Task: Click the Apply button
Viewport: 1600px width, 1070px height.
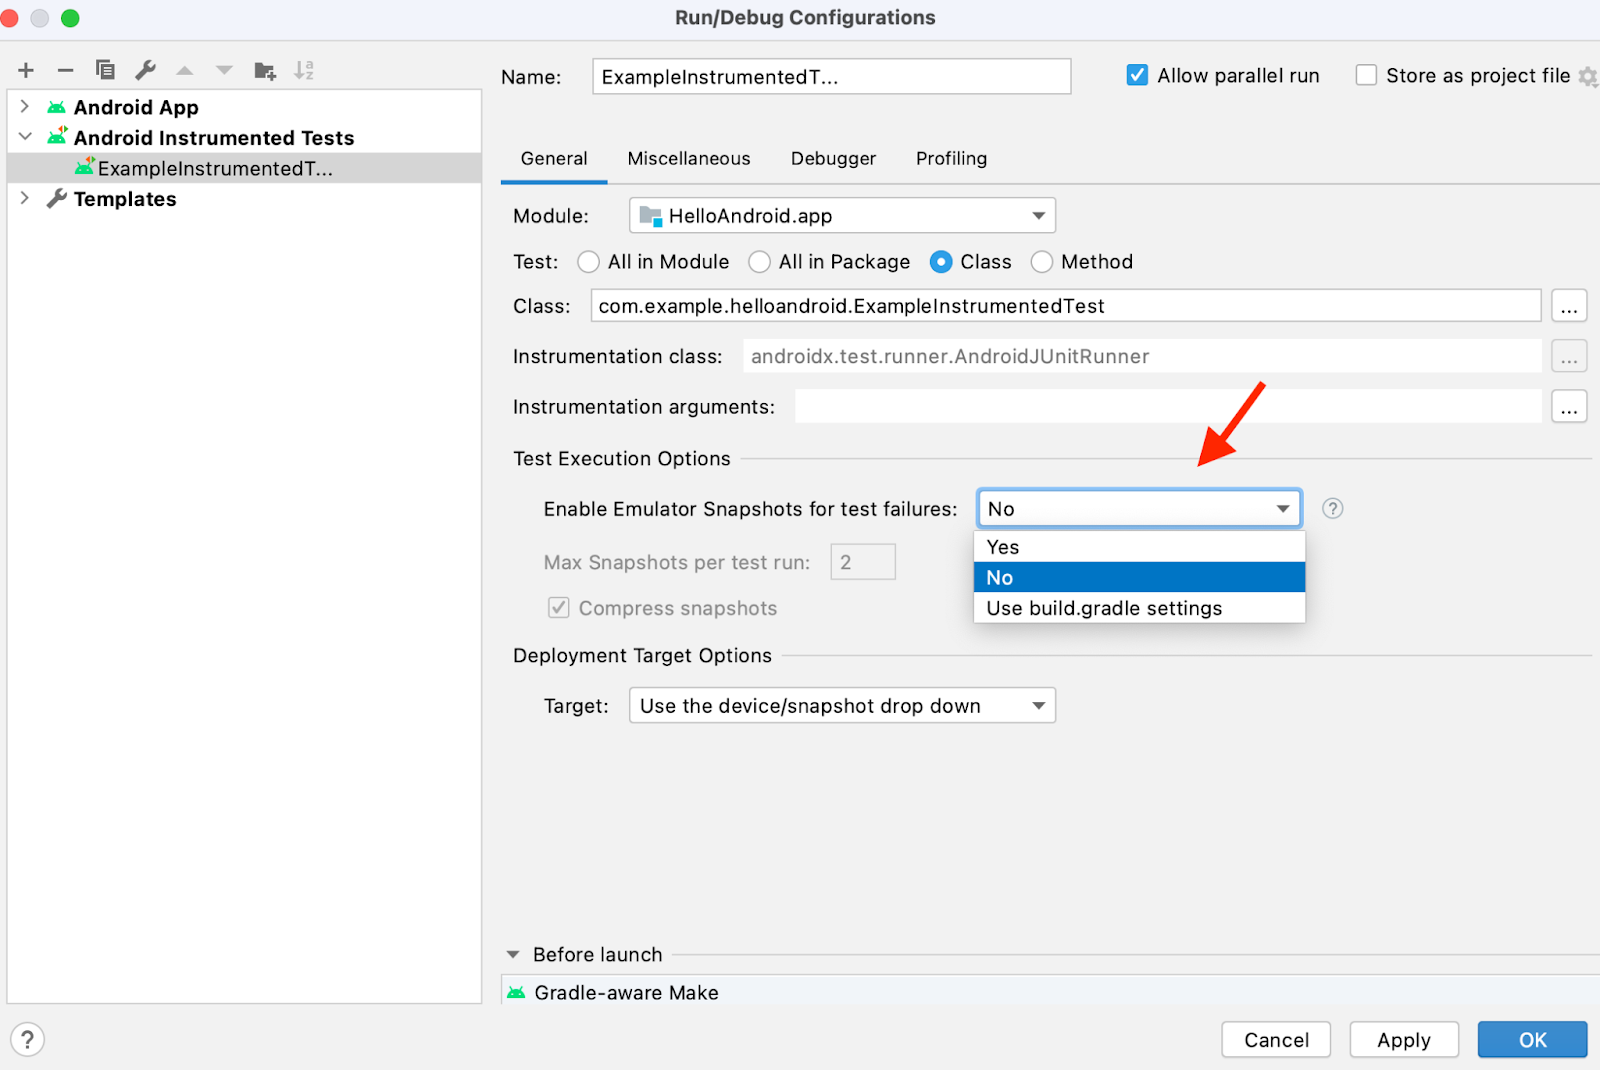Action: click(1404, 1040)
